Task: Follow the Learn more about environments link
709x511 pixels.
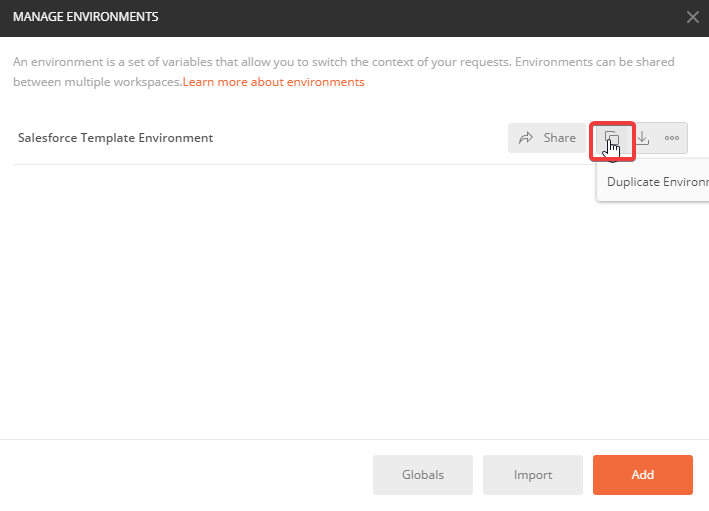Action: pyautogui.click(x=273, y=81)
